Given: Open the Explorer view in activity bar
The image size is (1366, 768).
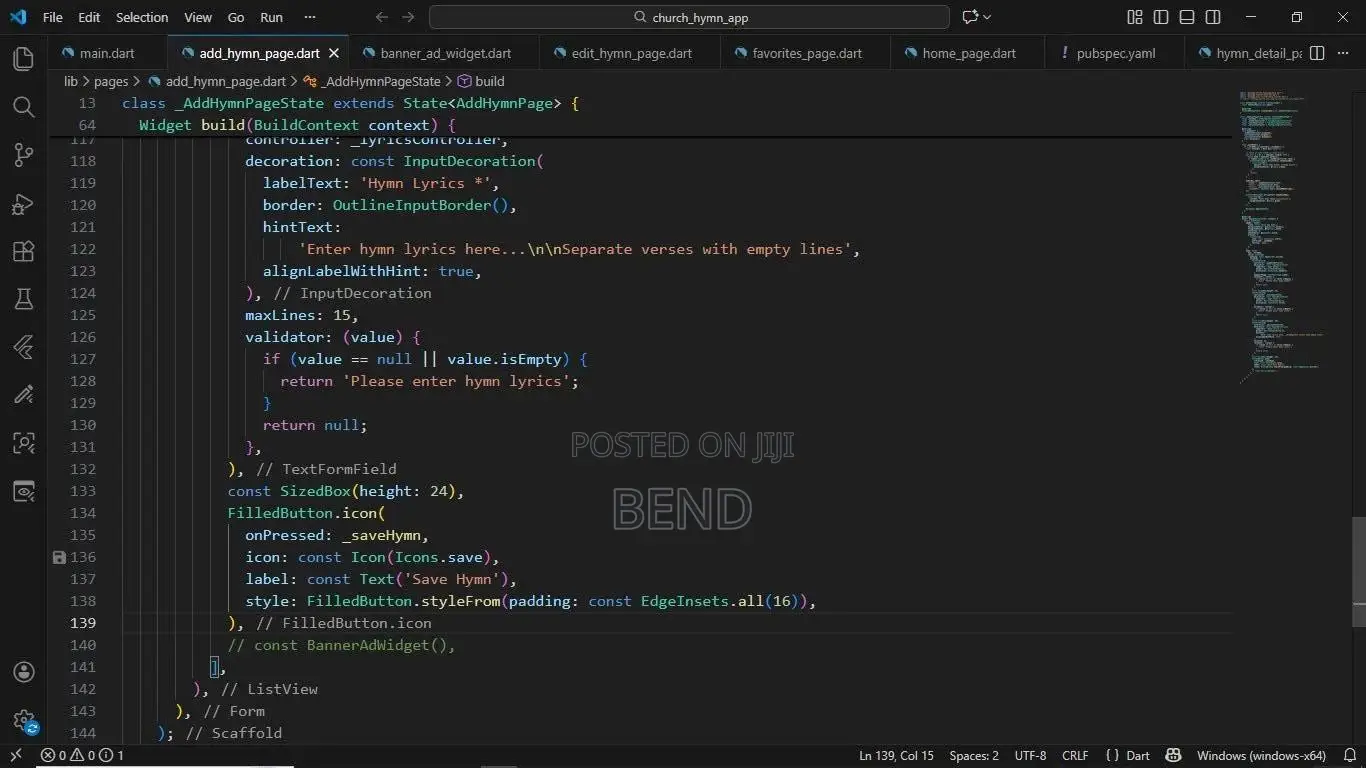Looking at the screenshot, I should pyautogui.click(x=24, y=59).
